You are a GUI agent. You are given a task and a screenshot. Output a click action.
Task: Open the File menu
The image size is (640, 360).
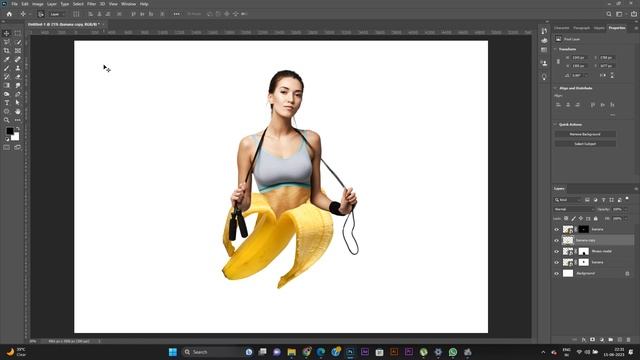(14, 4)
